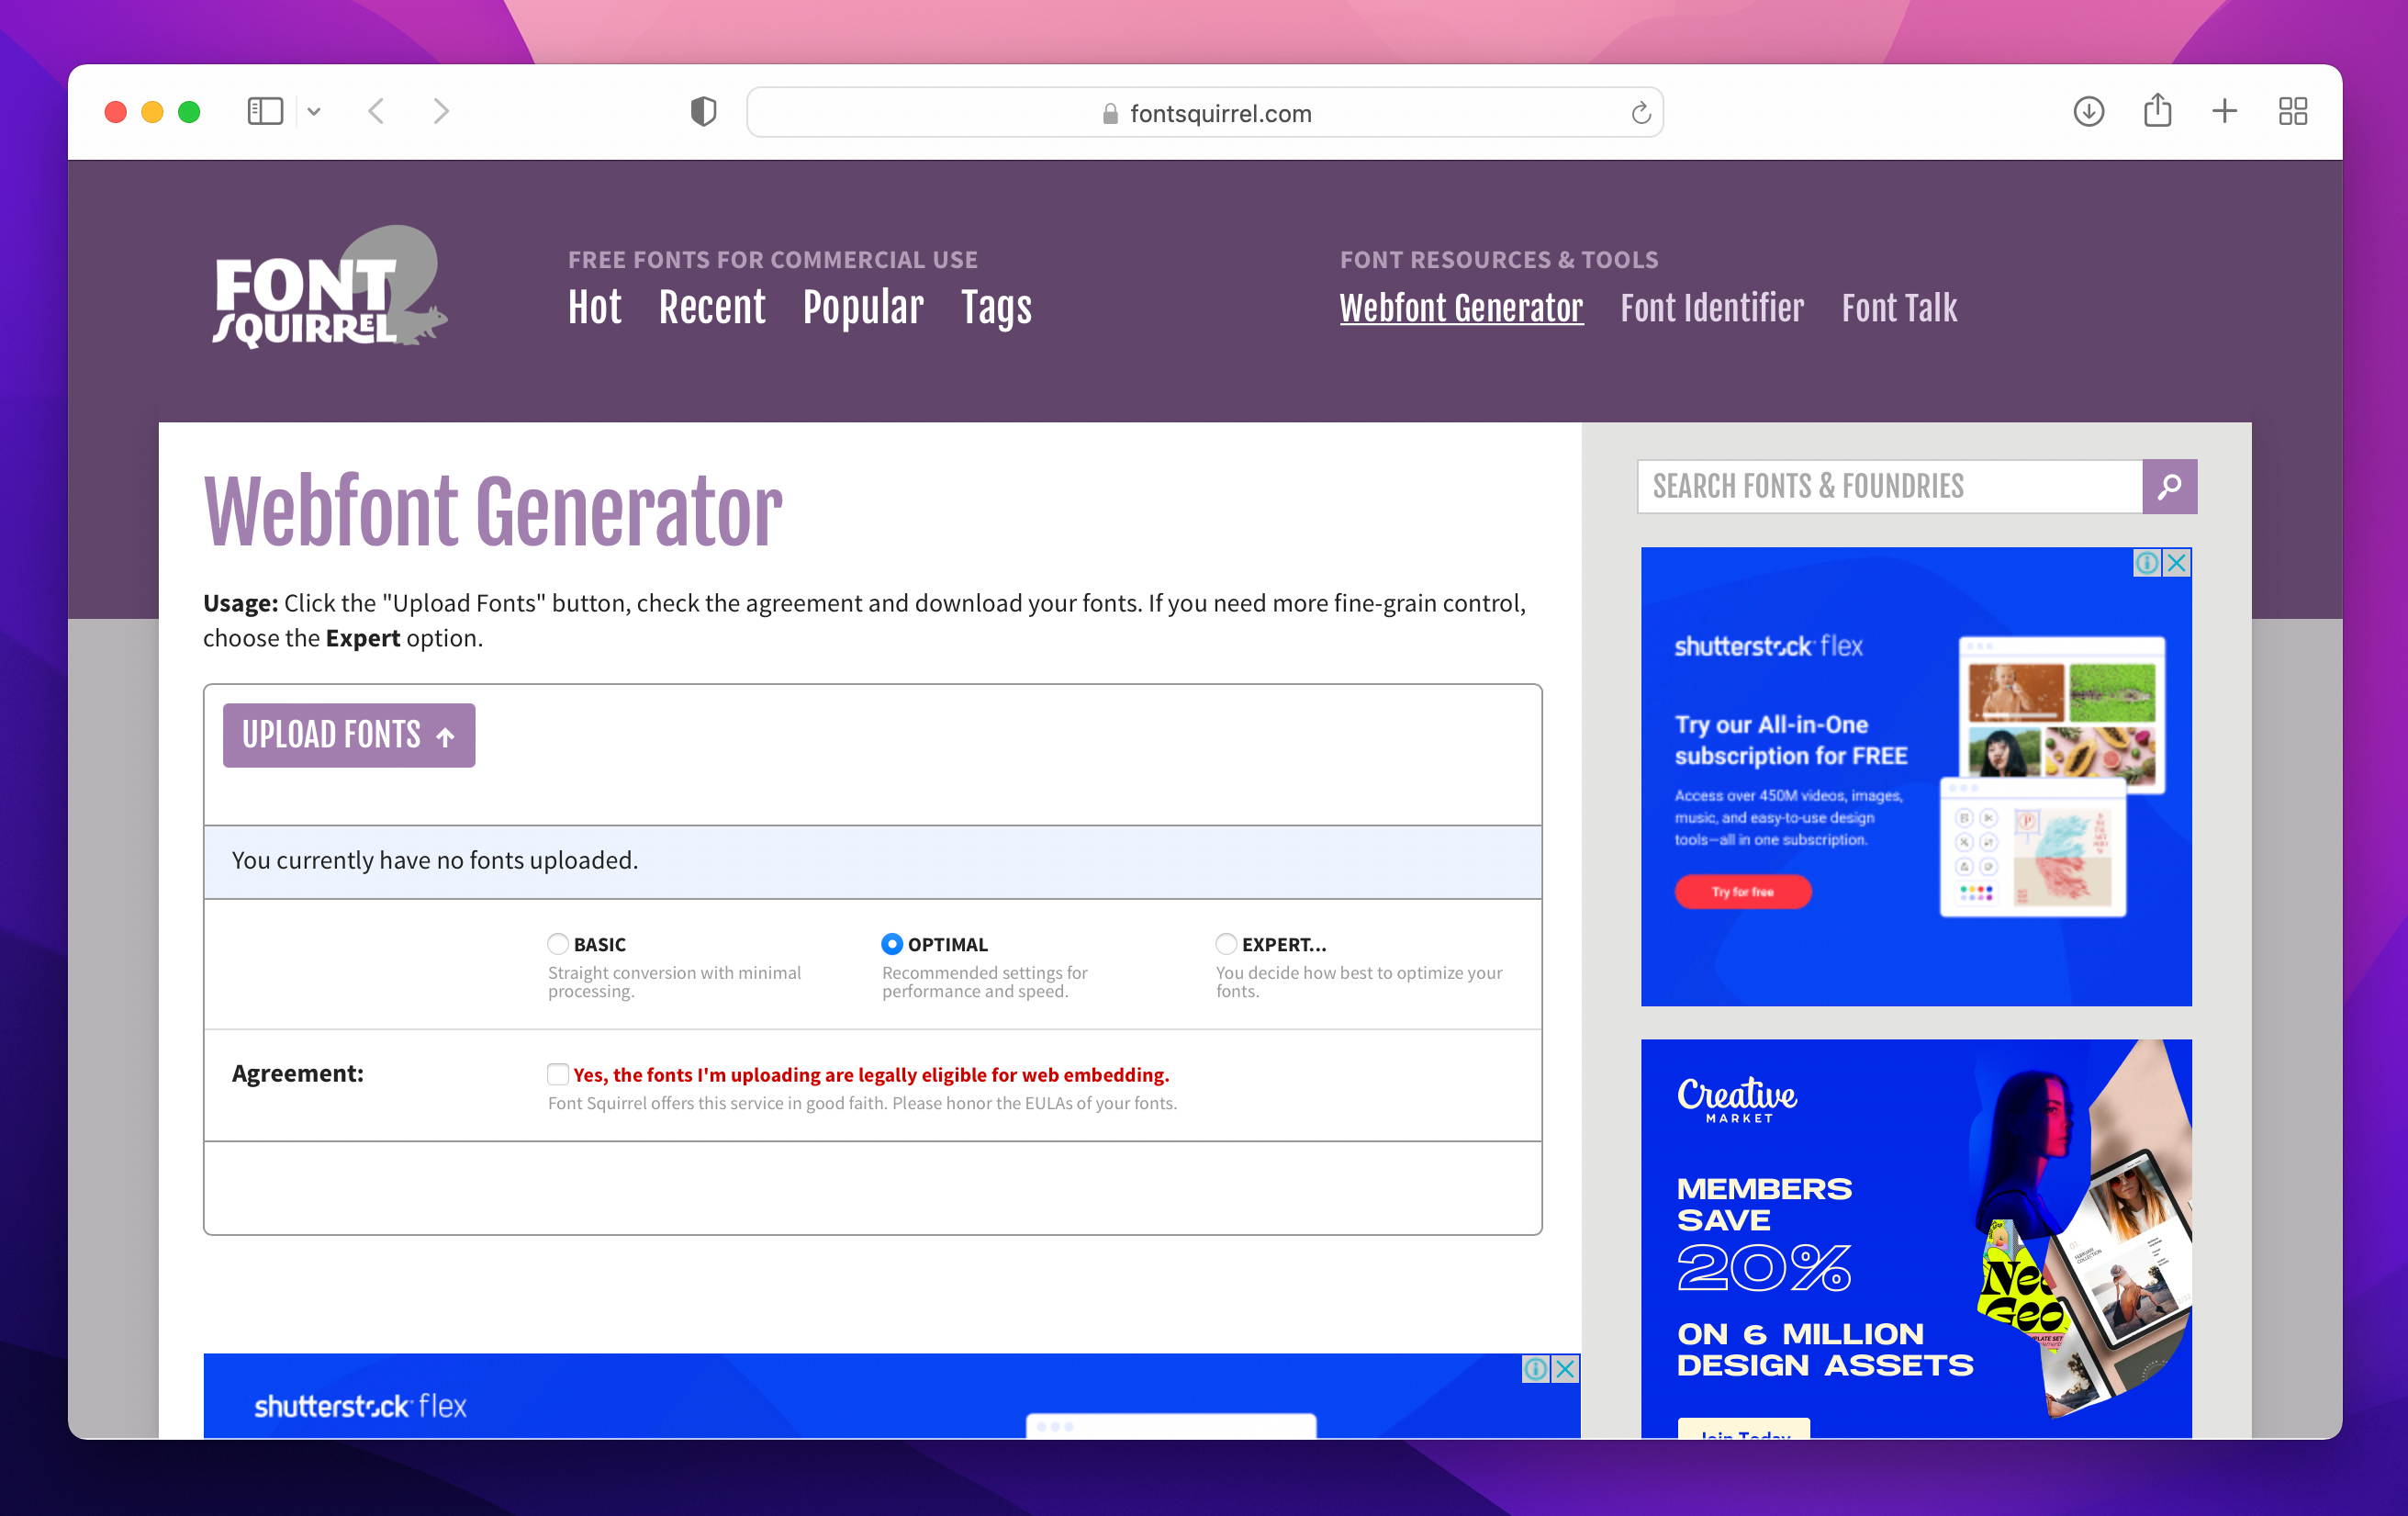Select the BASIC conversion radio button

click(557, 943)
